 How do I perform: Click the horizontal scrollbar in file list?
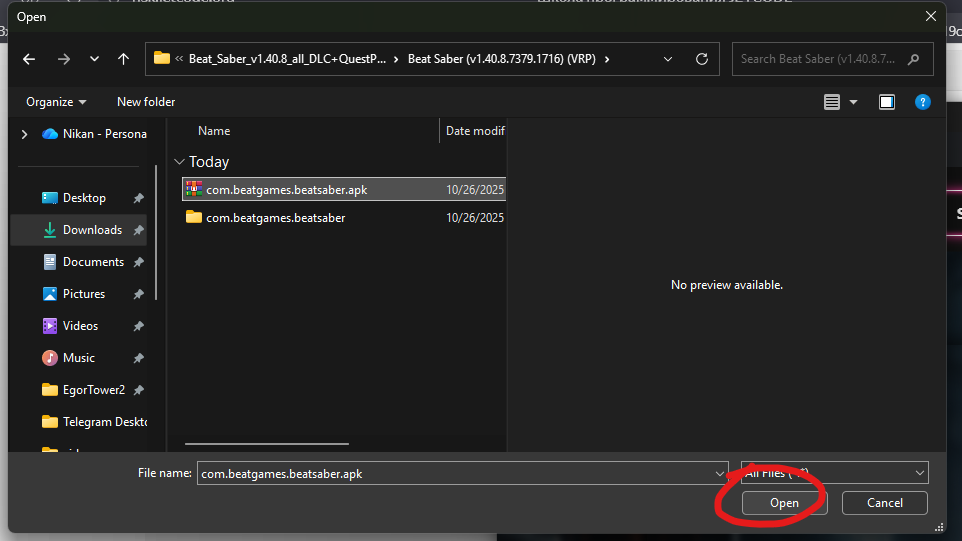click(267, 443)
